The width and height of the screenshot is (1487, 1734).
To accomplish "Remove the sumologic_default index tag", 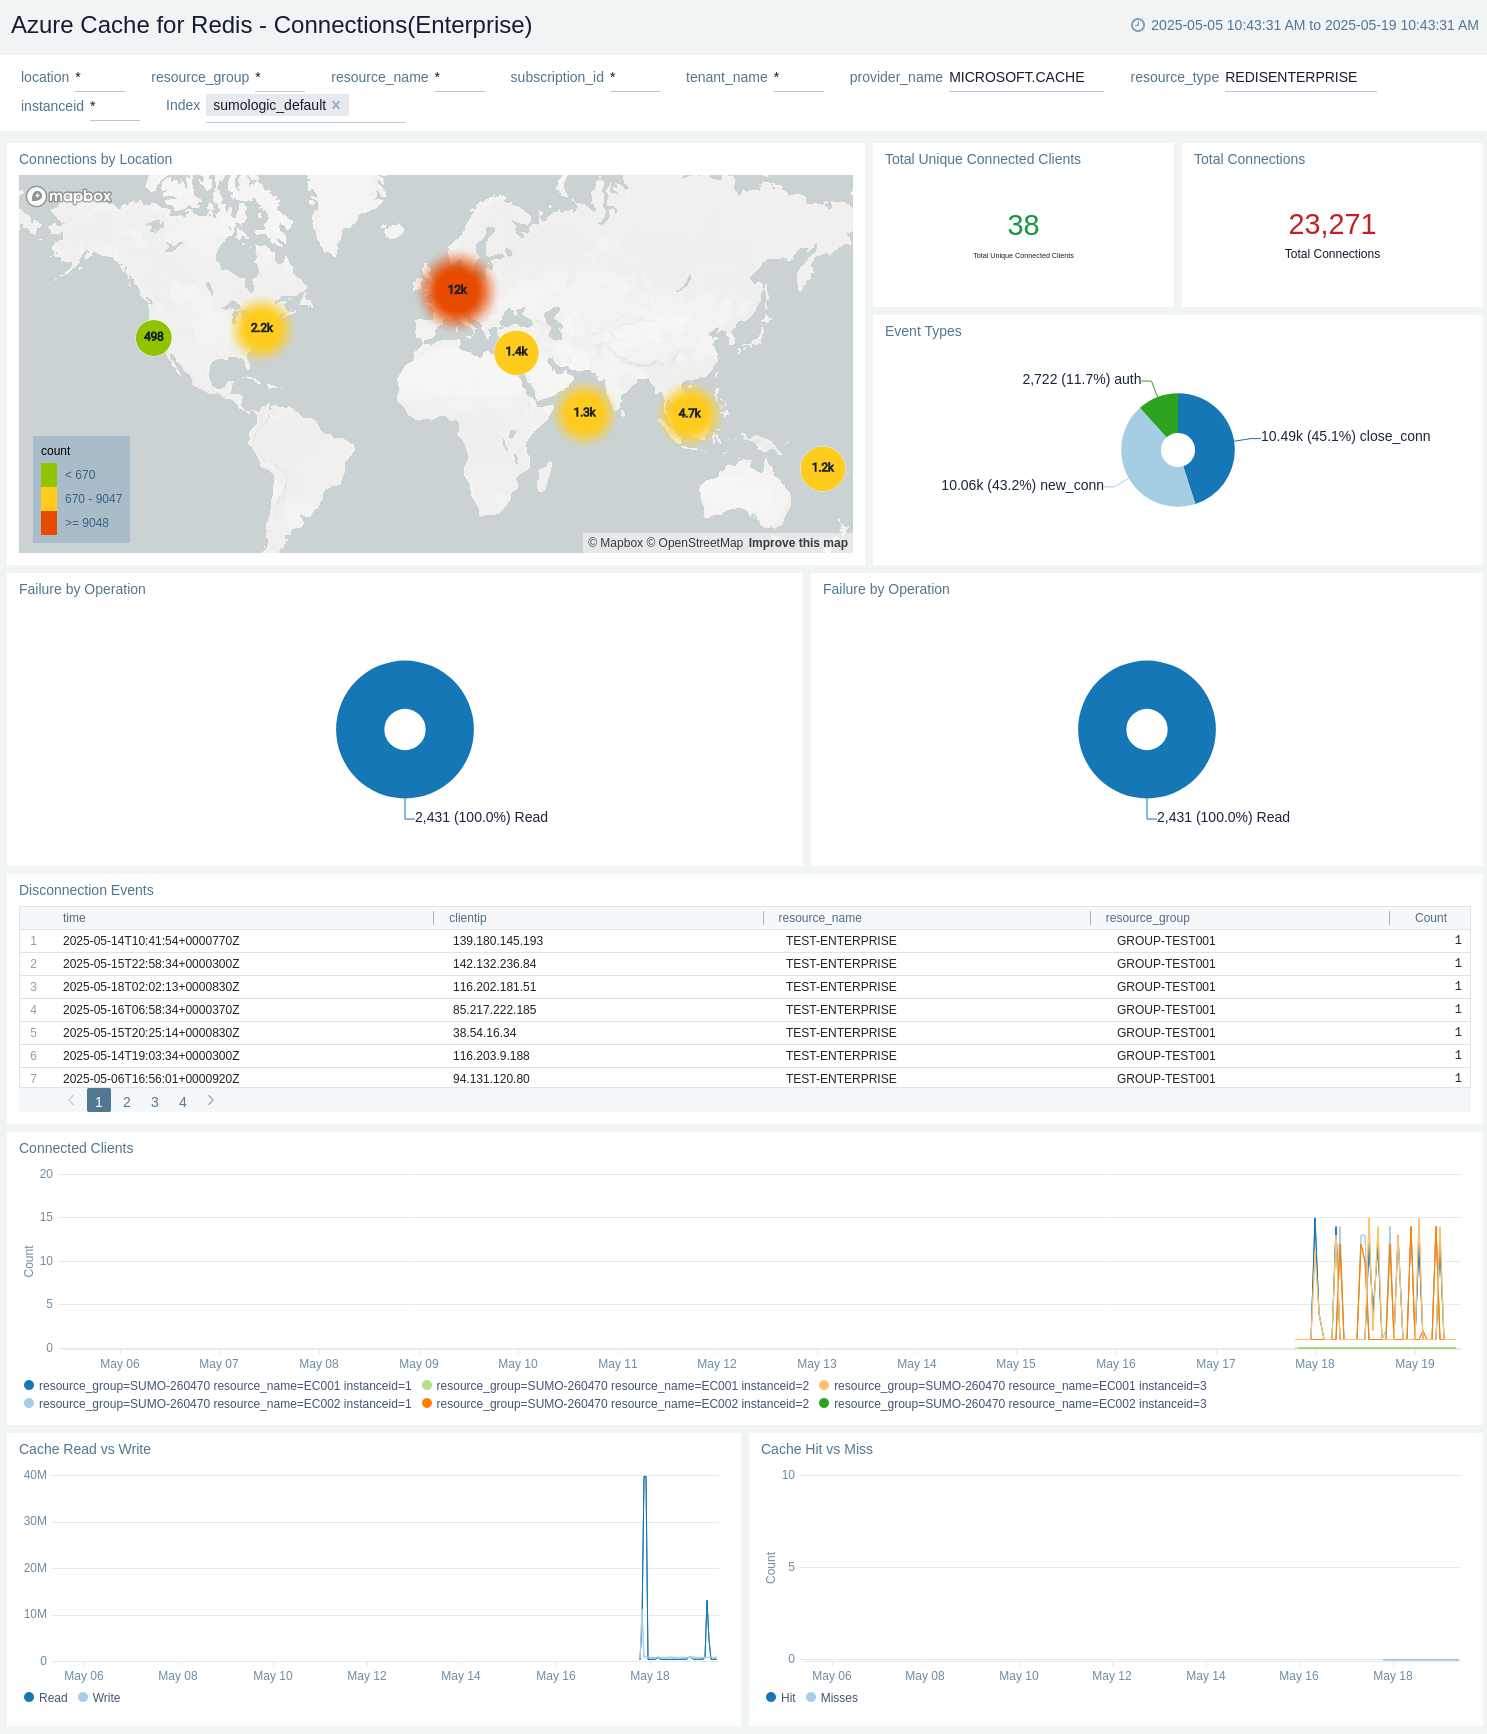I will tap(336, 105).
